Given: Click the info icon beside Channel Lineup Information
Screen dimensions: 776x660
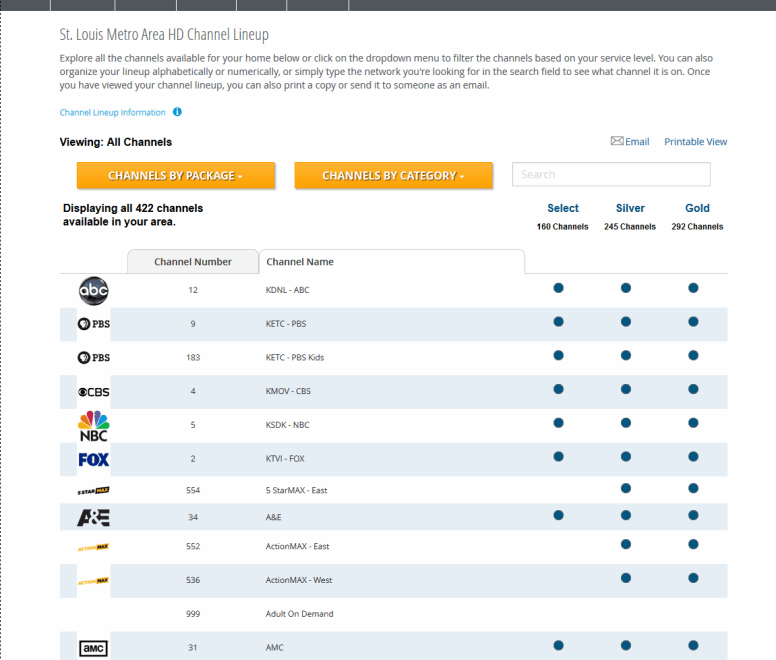Looking at the screenshot, I should click(177, 113).
